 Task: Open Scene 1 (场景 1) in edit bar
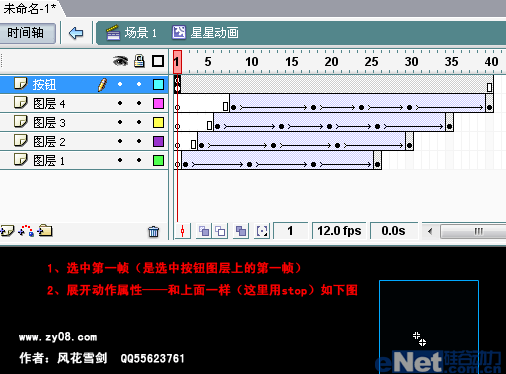[131, 33]
